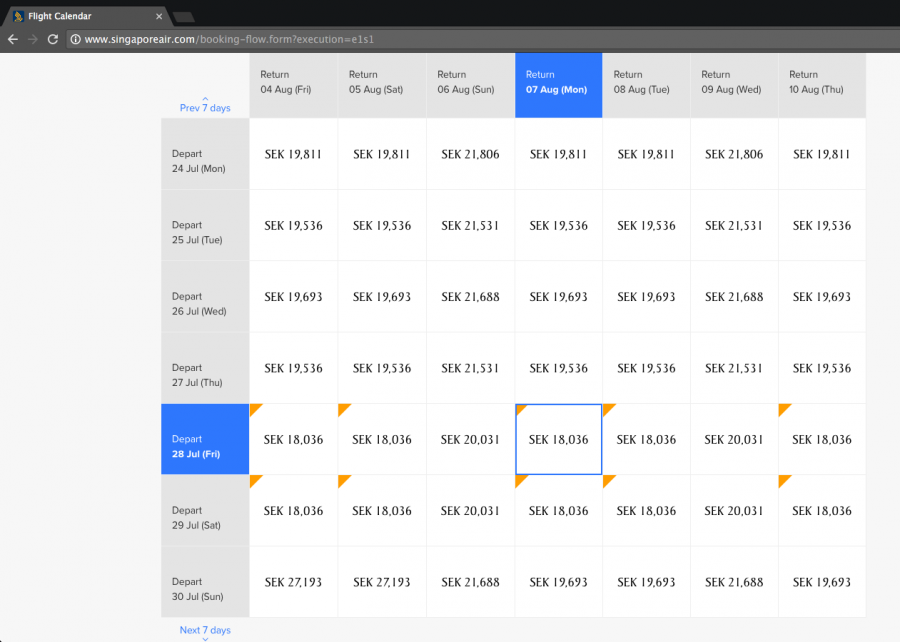Pick 25 Jul depart, 09 Aug return SEK 21,531
This screenshot has width=900, height=642.
point(734,225)
